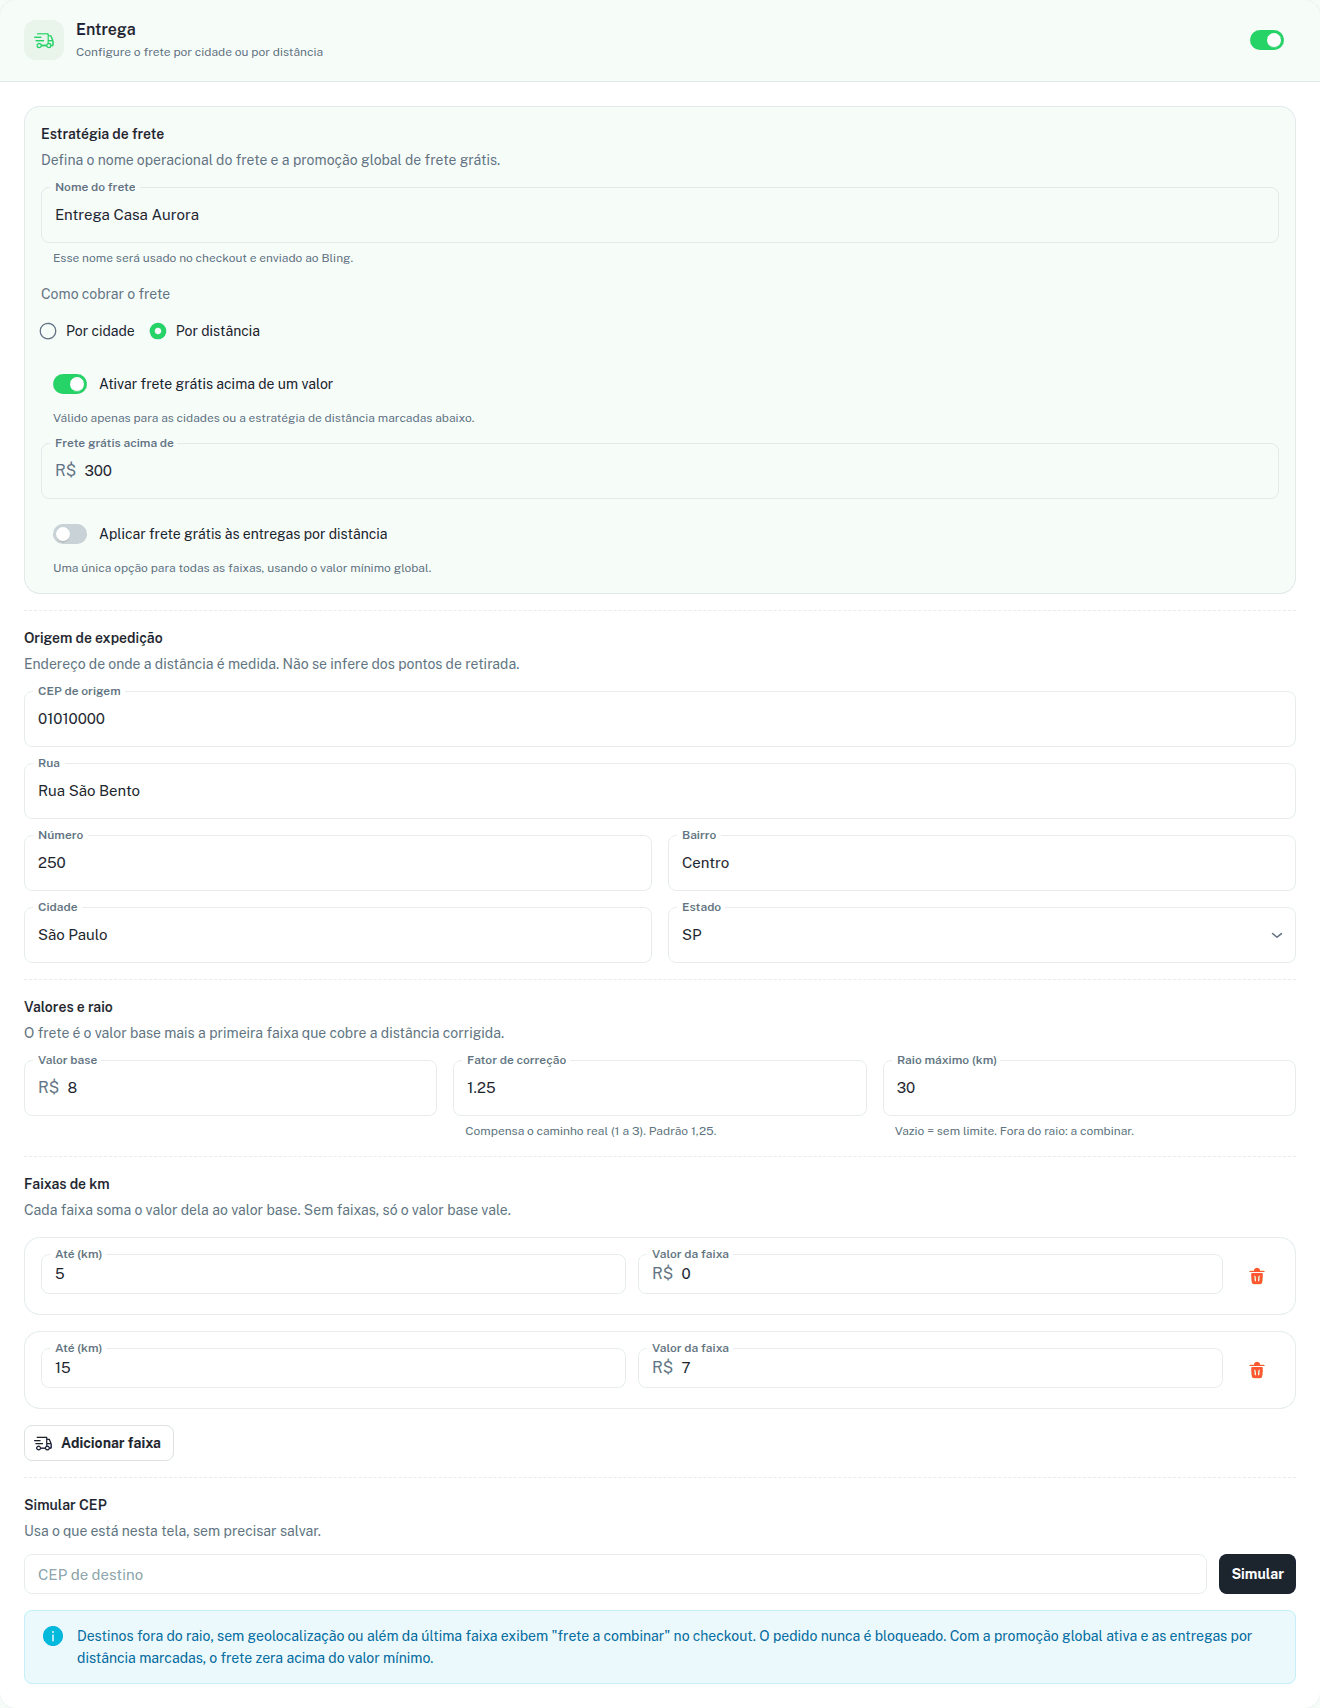Click the info icon in the blue notice

point(53,1636)
